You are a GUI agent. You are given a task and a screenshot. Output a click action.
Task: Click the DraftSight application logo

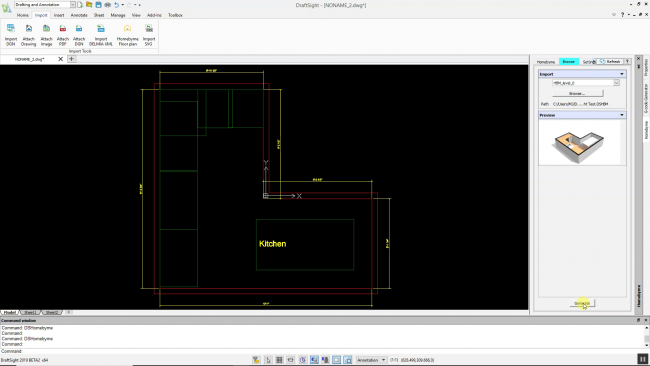[x=6, y=7]
